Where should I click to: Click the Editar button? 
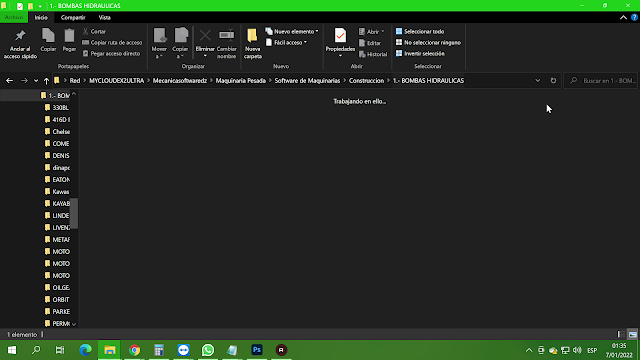370,43
